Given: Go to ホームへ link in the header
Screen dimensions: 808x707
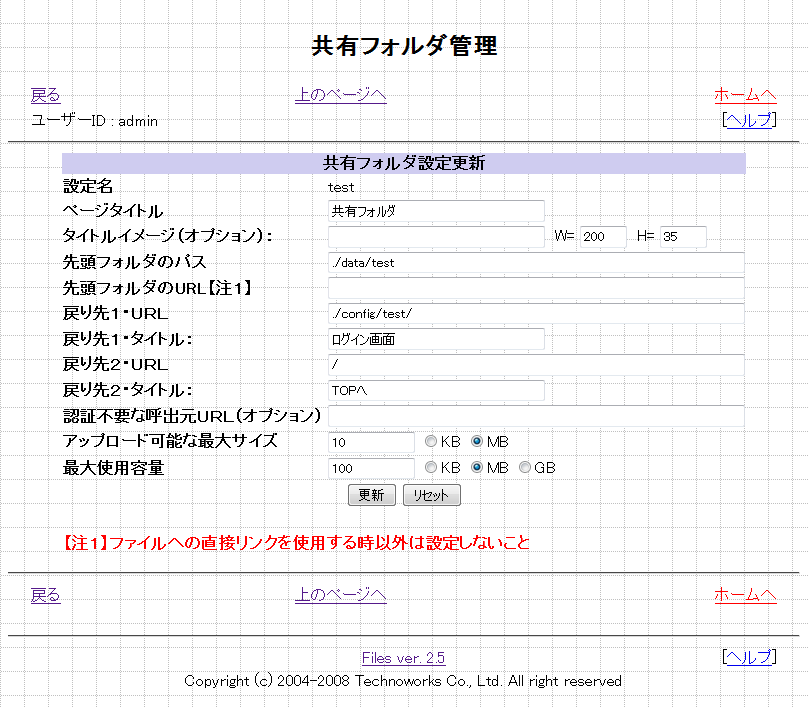Looking at the screenshot, I should click(745, 95).
